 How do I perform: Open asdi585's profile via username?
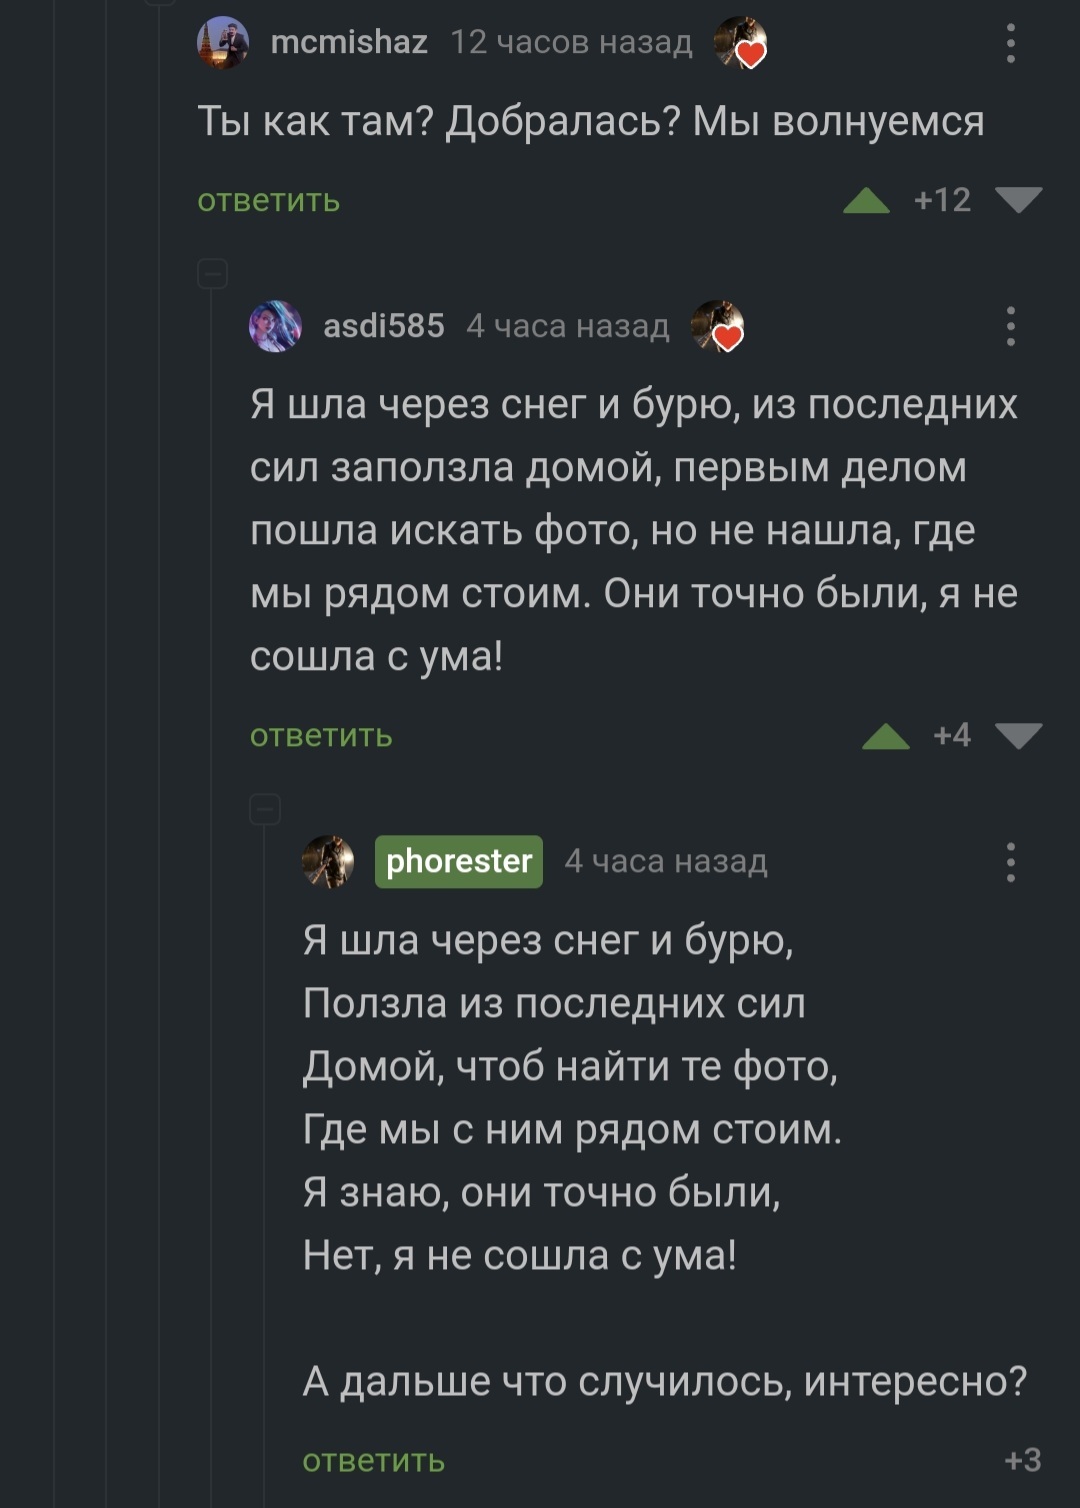(383, 326)
